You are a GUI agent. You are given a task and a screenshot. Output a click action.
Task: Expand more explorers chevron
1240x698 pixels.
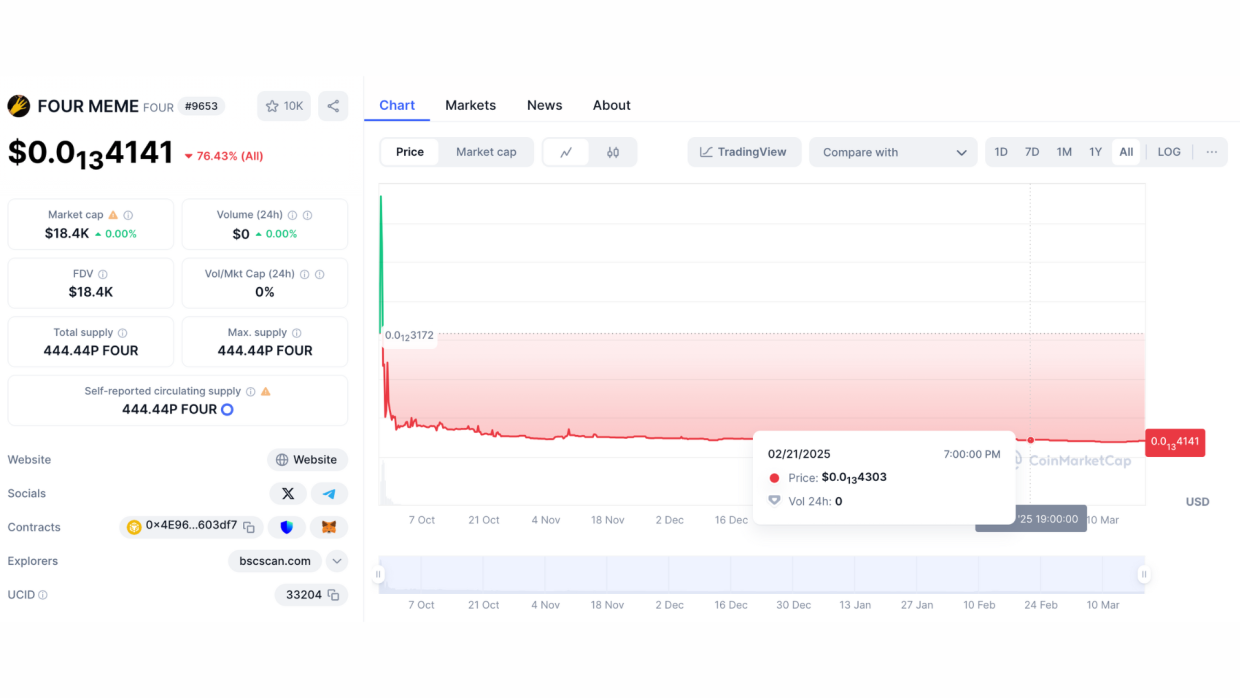337,561
